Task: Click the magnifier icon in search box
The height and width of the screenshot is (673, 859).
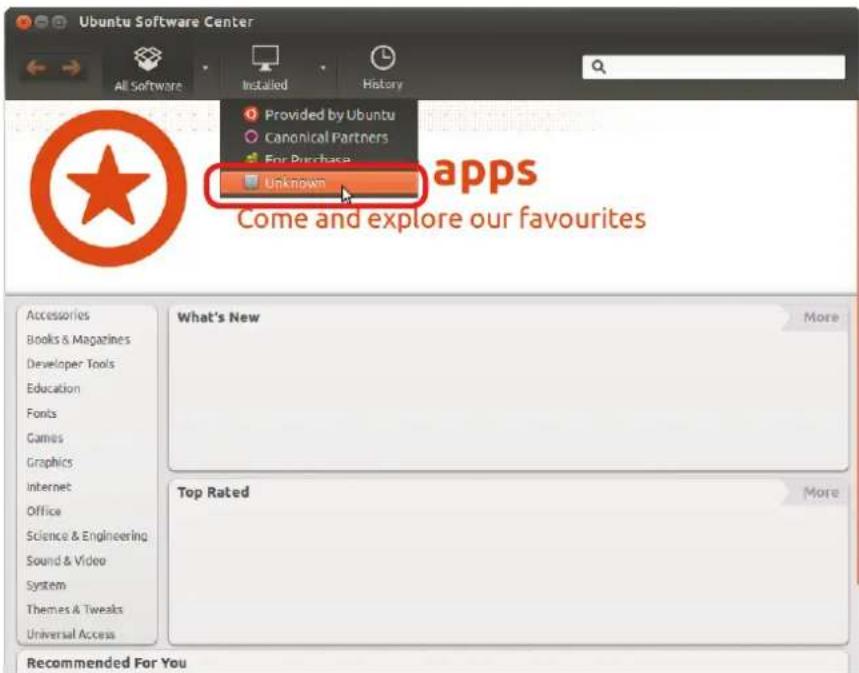Action: [x=598, y=67]
